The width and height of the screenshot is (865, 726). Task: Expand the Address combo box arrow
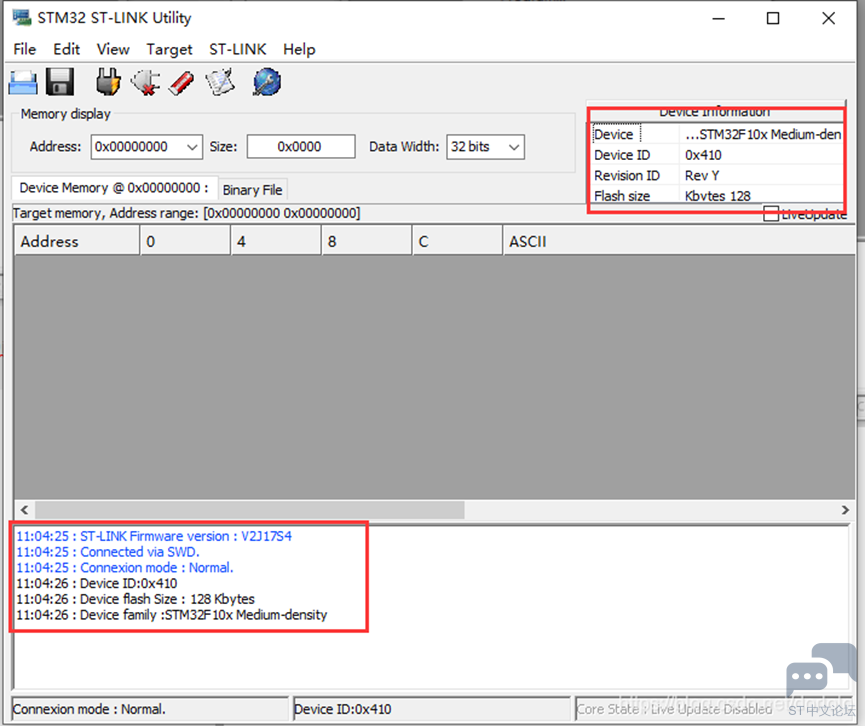pyautogui.click(x=192, y=147)
